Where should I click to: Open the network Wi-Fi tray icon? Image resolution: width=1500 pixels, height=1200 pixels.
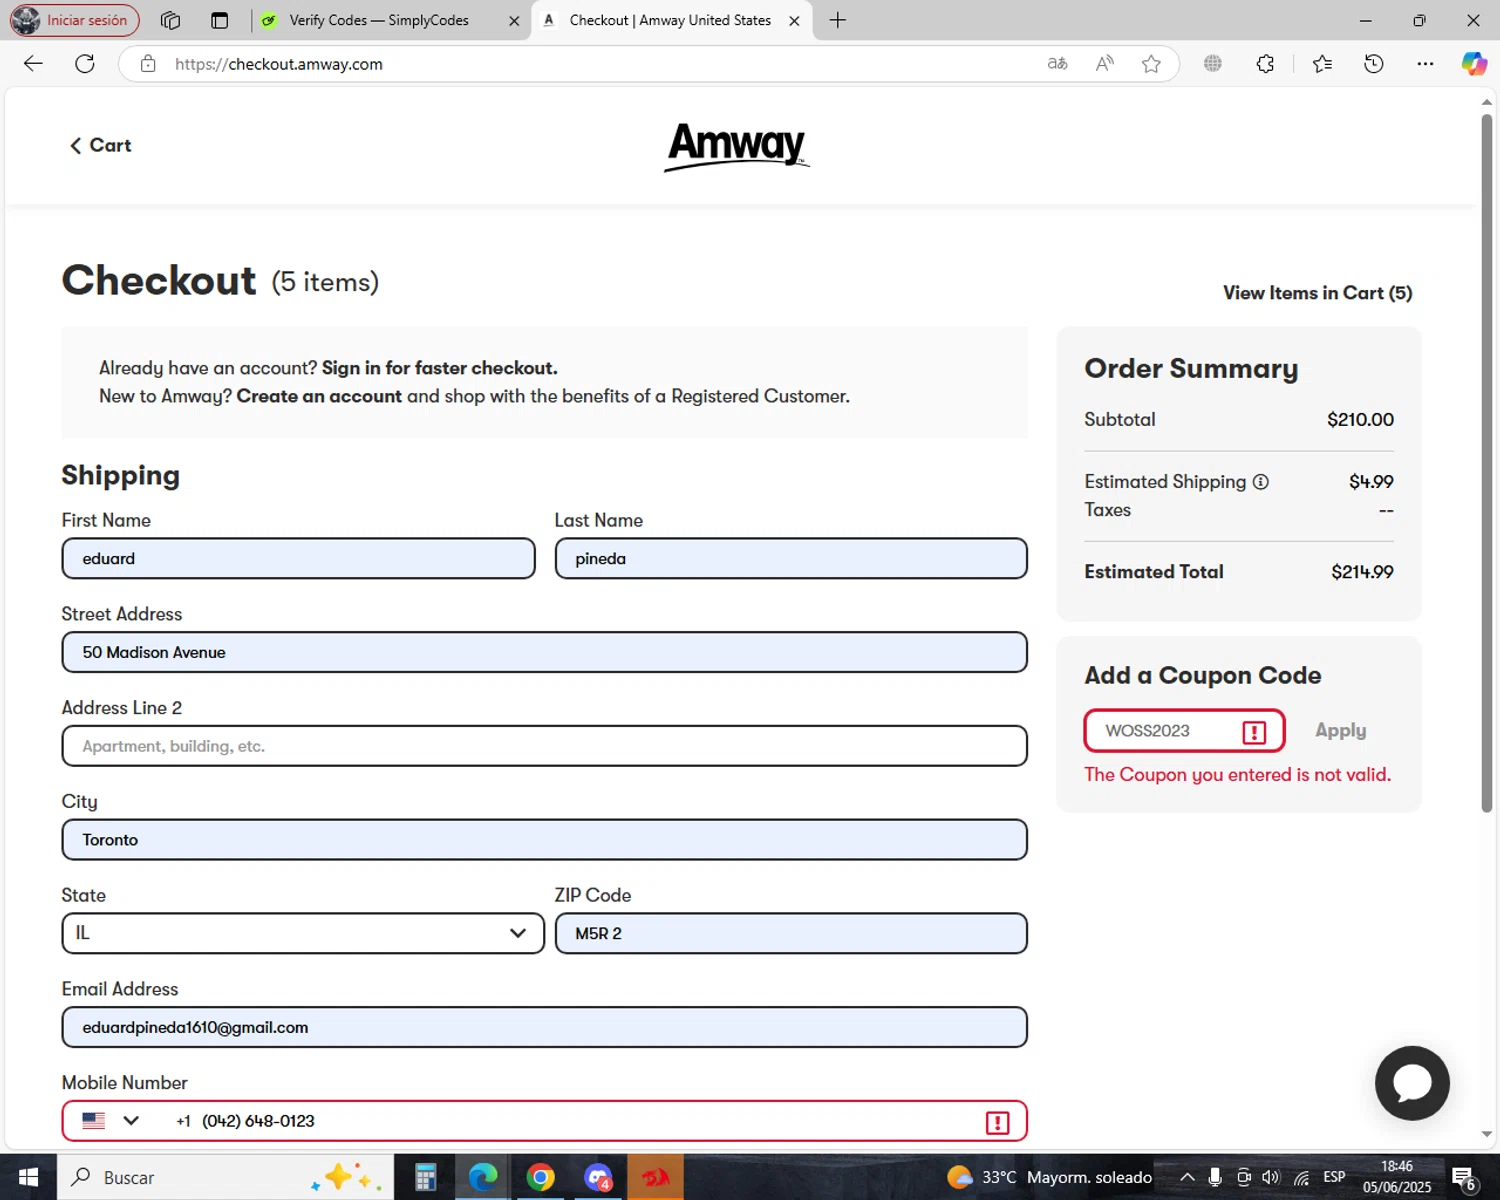click(1301, 1177)
